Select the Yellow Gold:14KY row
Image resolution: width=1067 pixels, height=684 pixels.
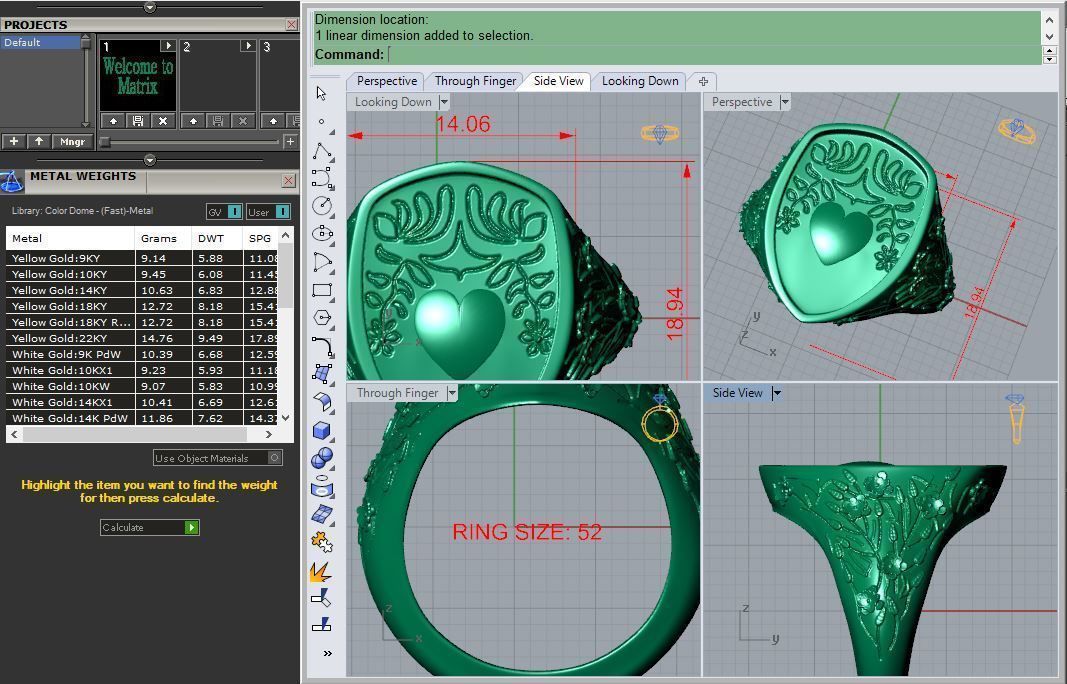tap(143, 291)
